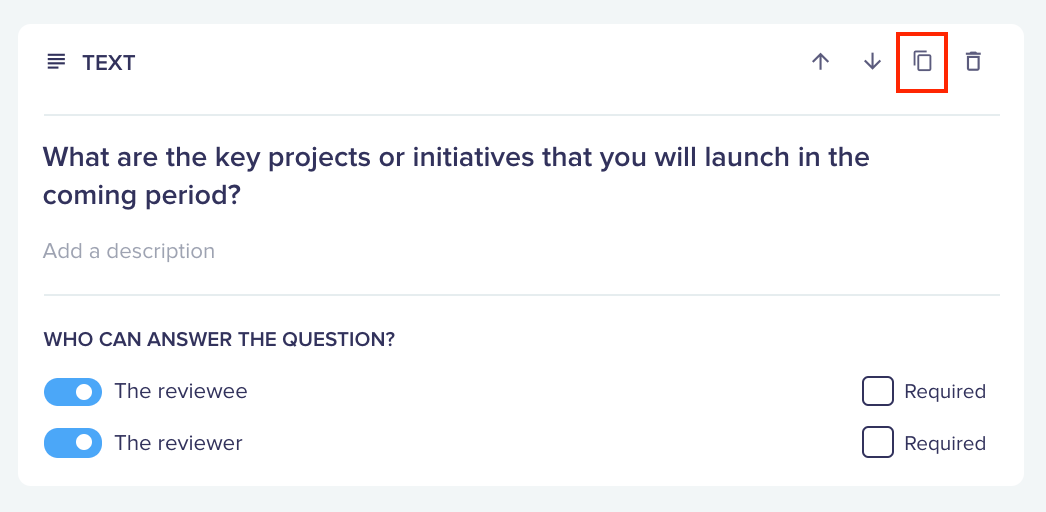The width and height of the screenshot is (1046, 512).
Task: Click the "The reviewee" label
Action: click(181, 391)
